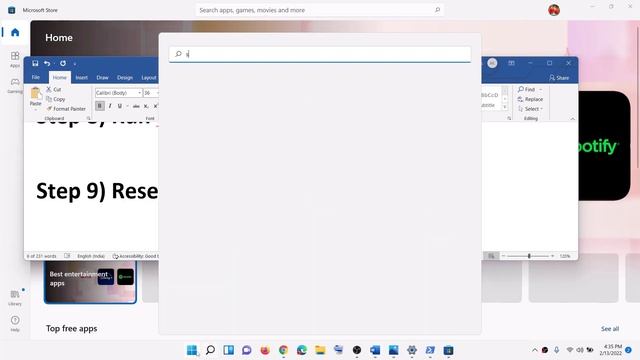The image size is (640, 360).
Task: Click the zoom out minus in Word status bar
Action: pyautogui.click(x=504, y=256)
